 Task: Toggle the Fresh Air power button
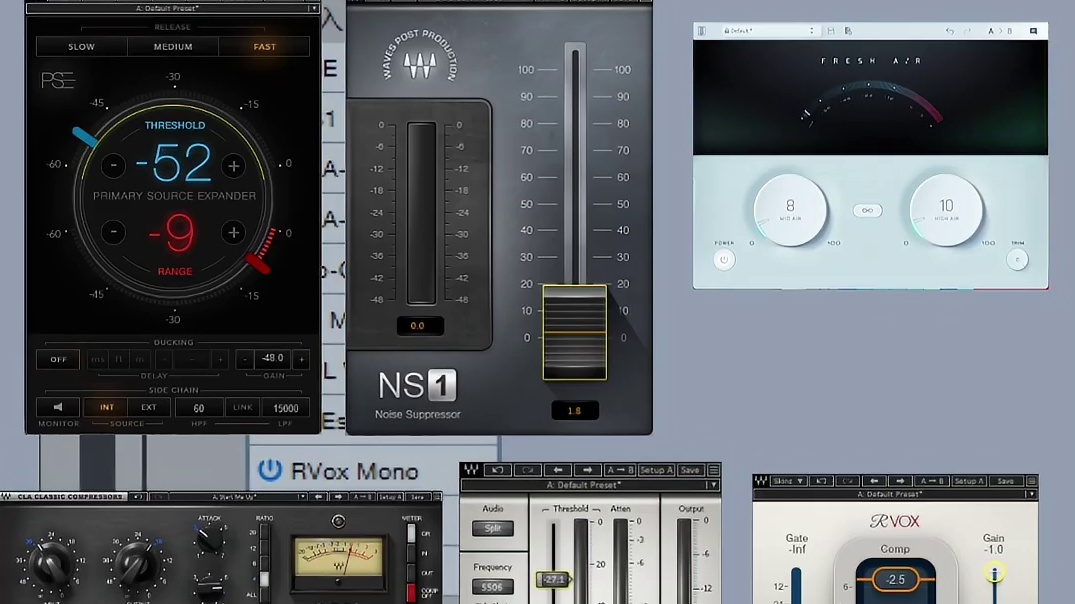click(724, 260)
